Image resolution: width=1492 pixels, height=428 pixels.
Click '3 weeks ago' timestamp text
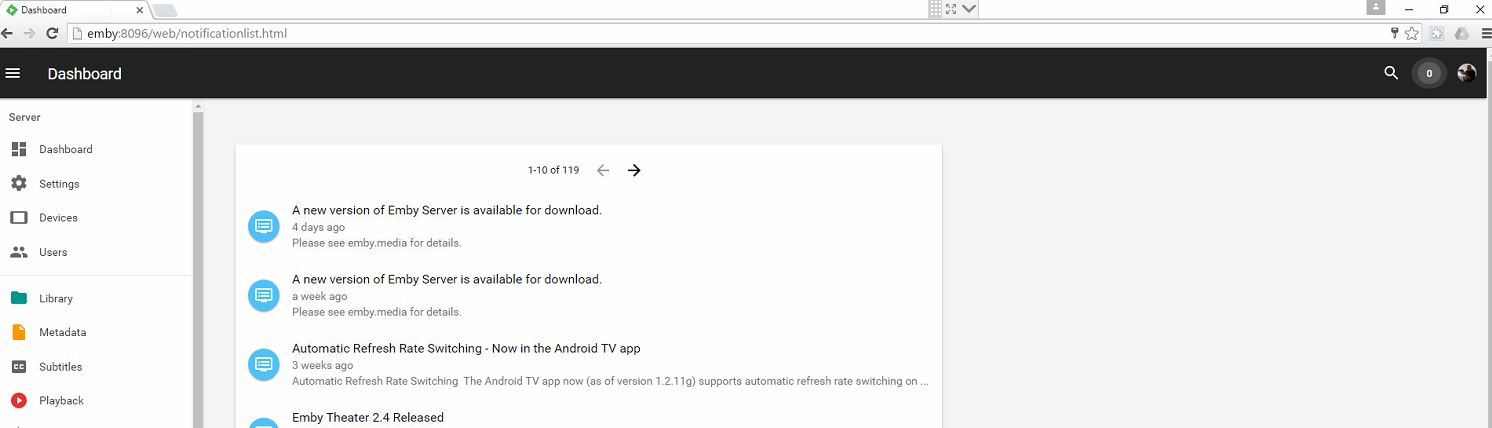coord(322,365)
